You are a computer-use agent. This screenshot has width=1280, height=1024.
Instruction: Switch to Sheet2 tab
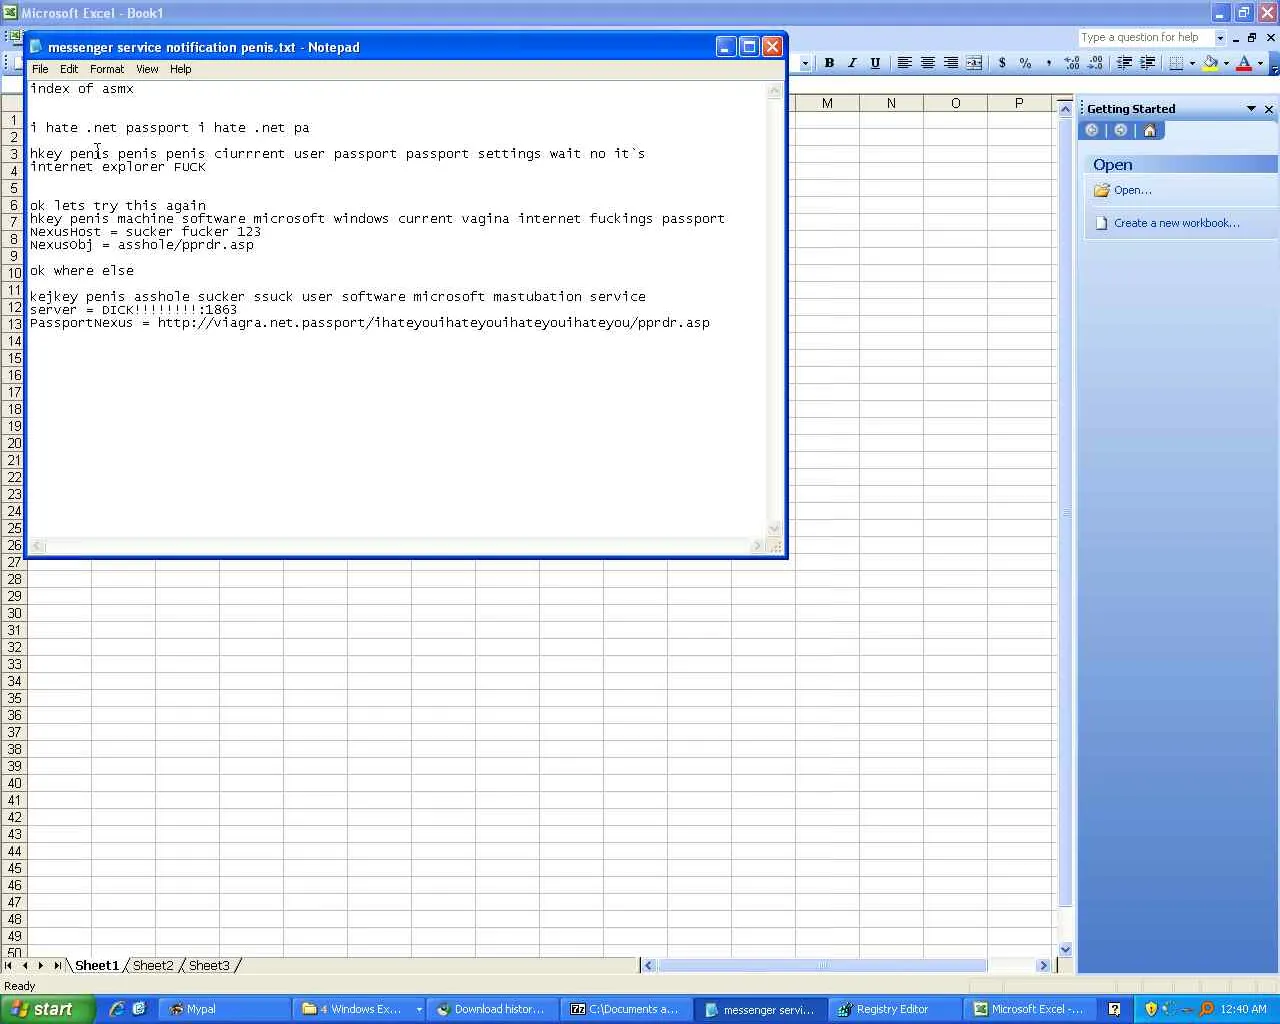pyautogui.click(x=153, y=965)
